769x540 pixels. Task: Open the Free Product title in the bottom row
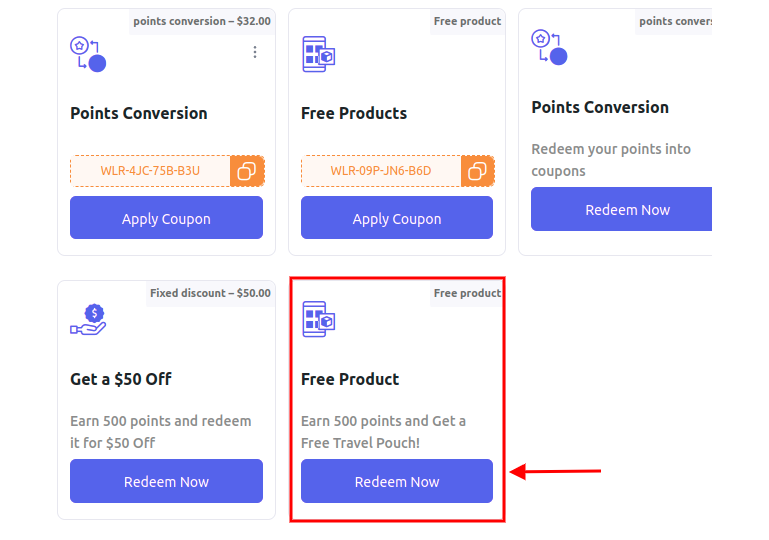point(350,379)
